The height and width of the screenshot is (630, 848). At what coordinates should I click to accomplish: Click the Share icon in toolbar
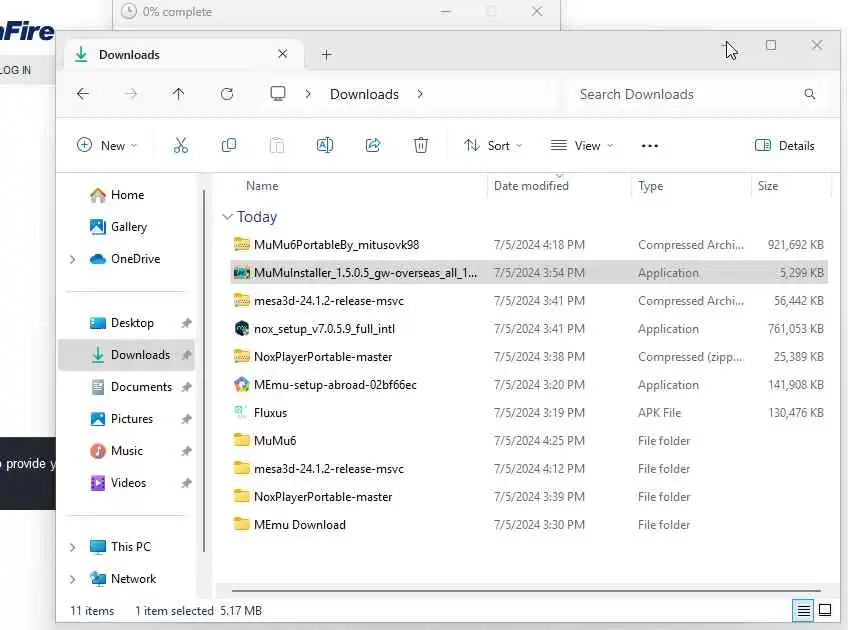click(373, 145)
